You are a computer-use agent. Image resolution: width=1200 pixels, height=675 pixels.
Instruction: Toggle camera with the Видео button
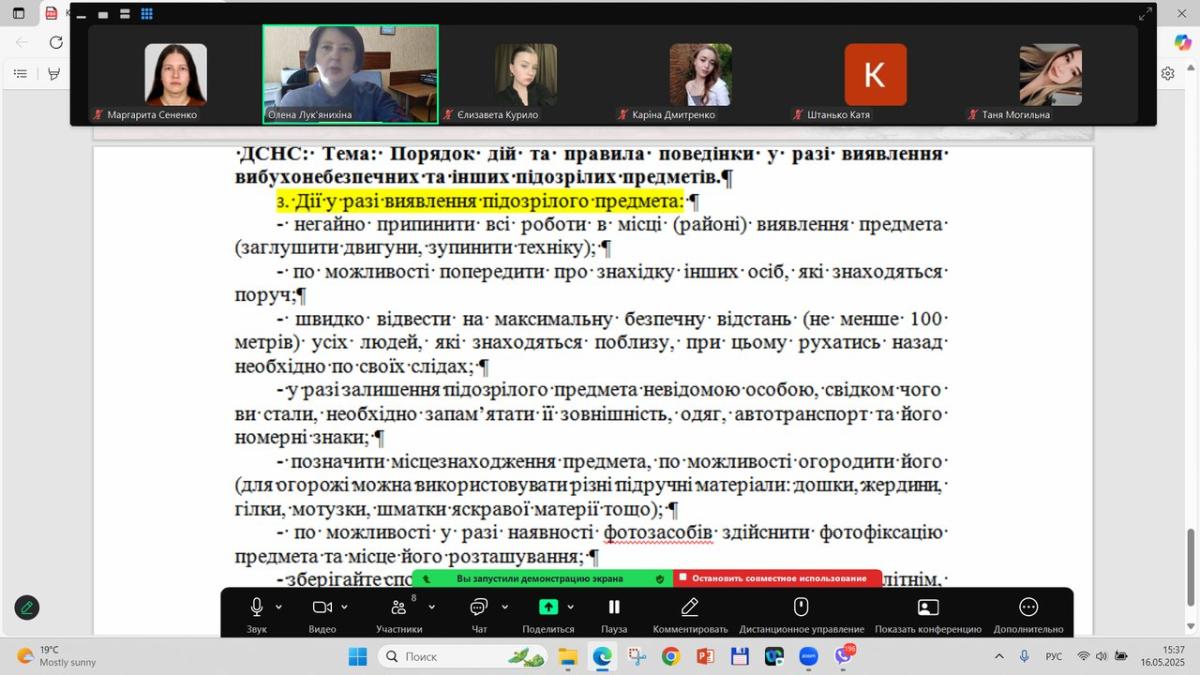tap(322, 607)
